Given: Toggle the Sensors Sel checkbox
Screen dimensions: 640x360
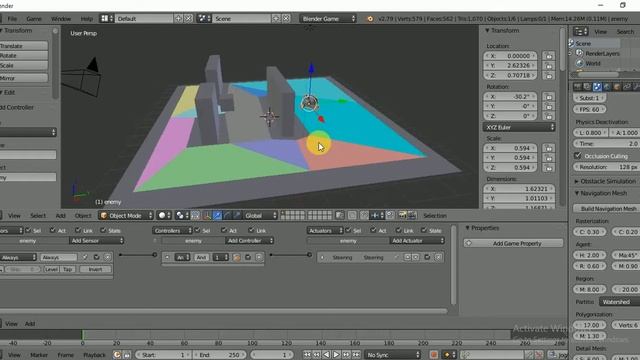Looking at the screenshot, I should (28, 231).
